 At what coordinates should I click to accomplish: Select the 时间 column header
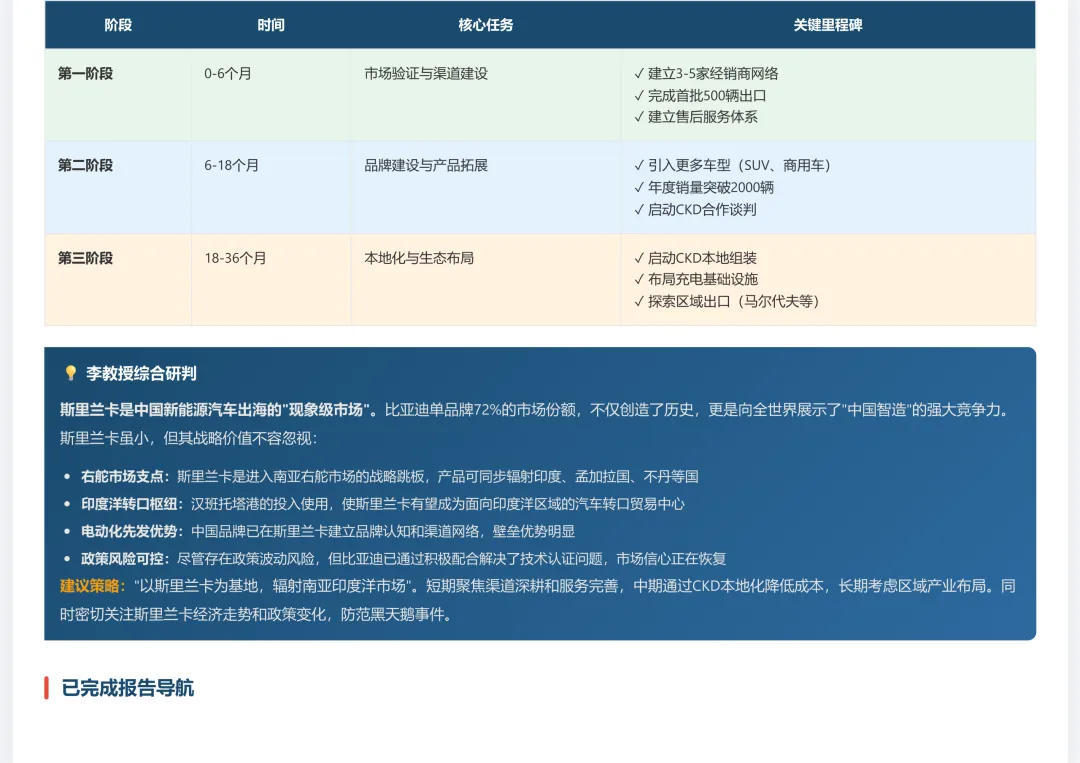coord(271,25)
